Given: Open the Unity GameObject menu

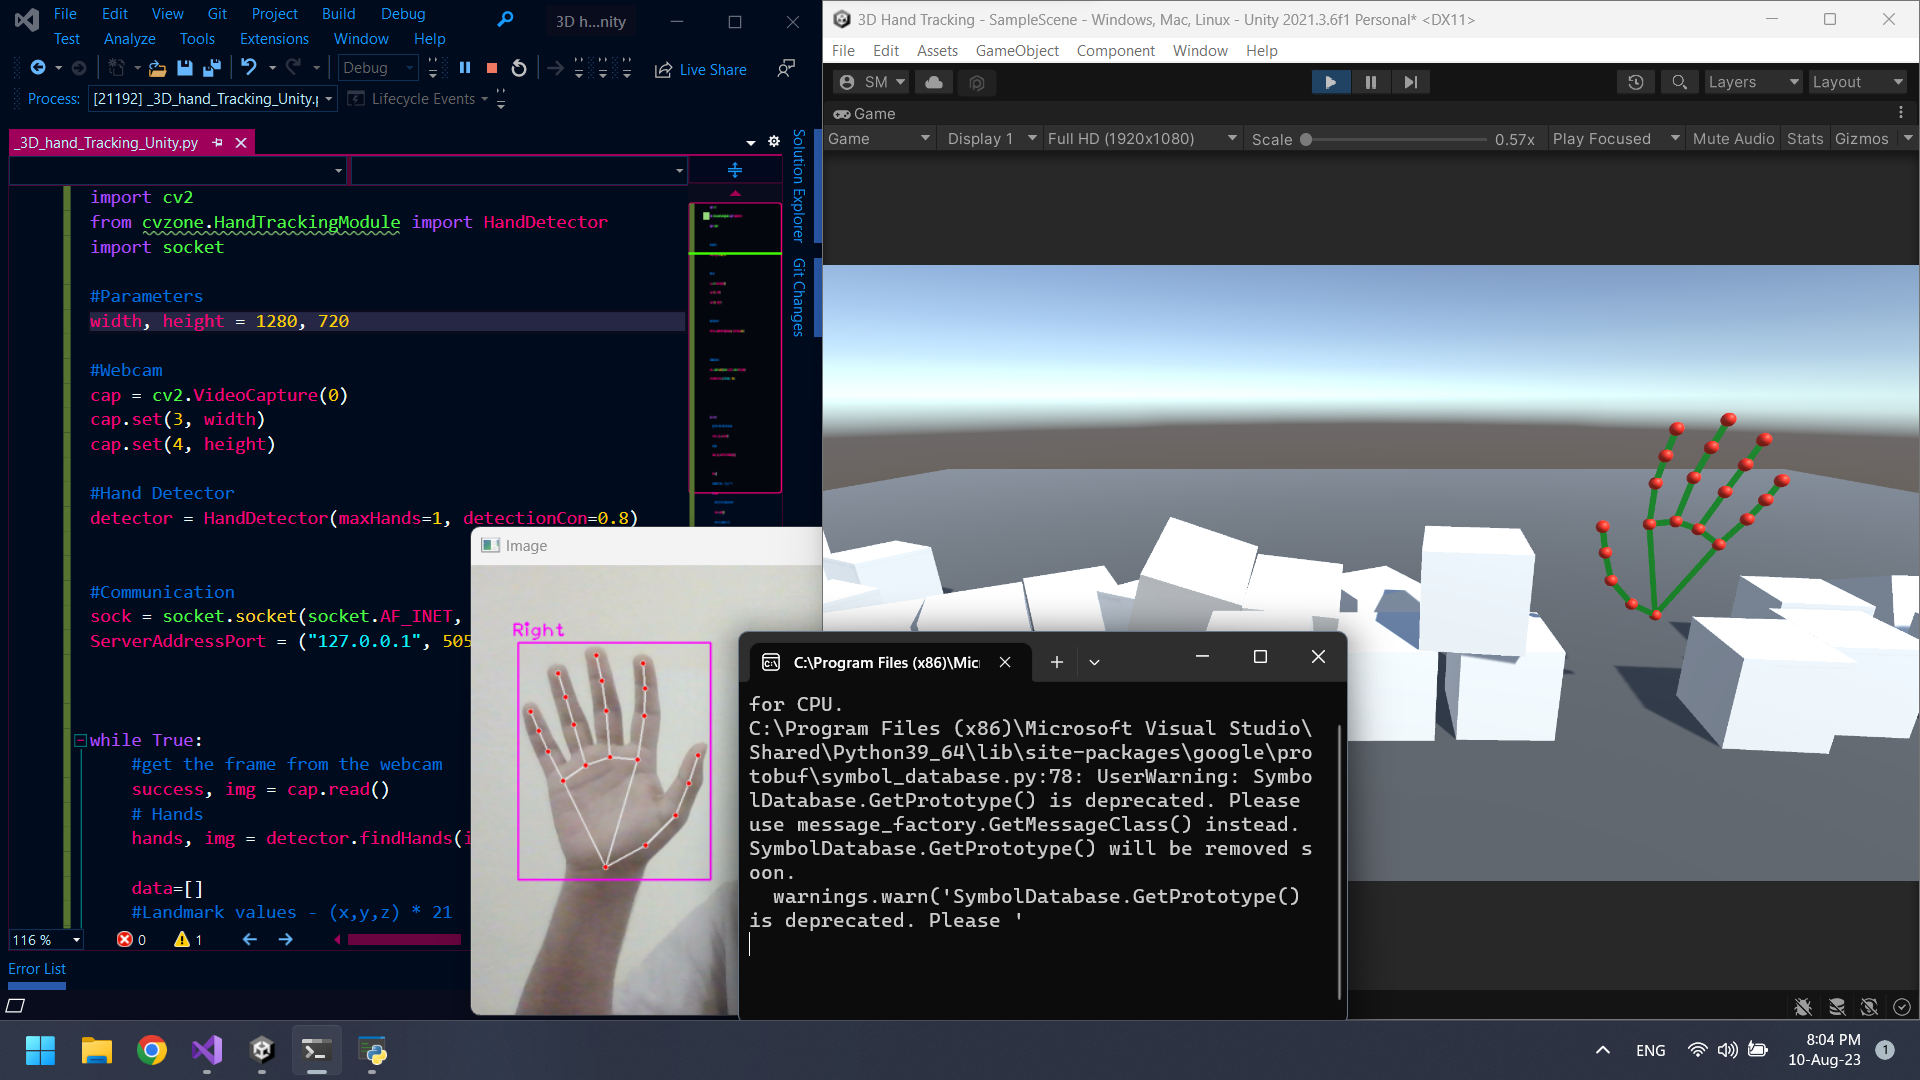Looking at the screenshot, I should click(x=1016, y=51).
